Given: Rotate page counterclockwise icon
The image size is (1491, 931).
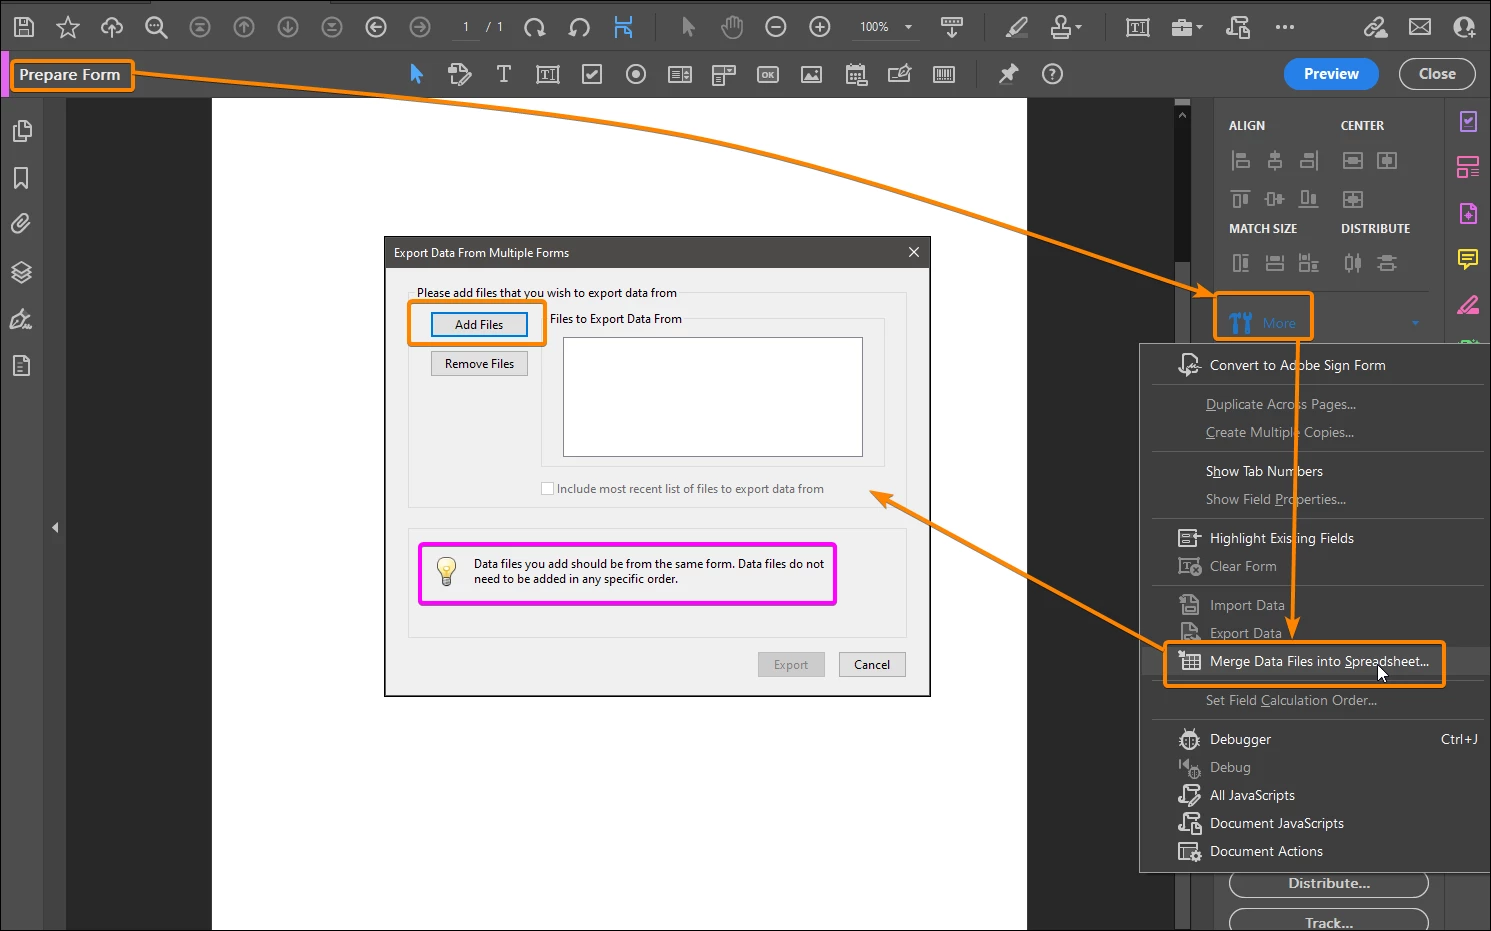Looking at the screenshot, I should click(x=579, y=27).
